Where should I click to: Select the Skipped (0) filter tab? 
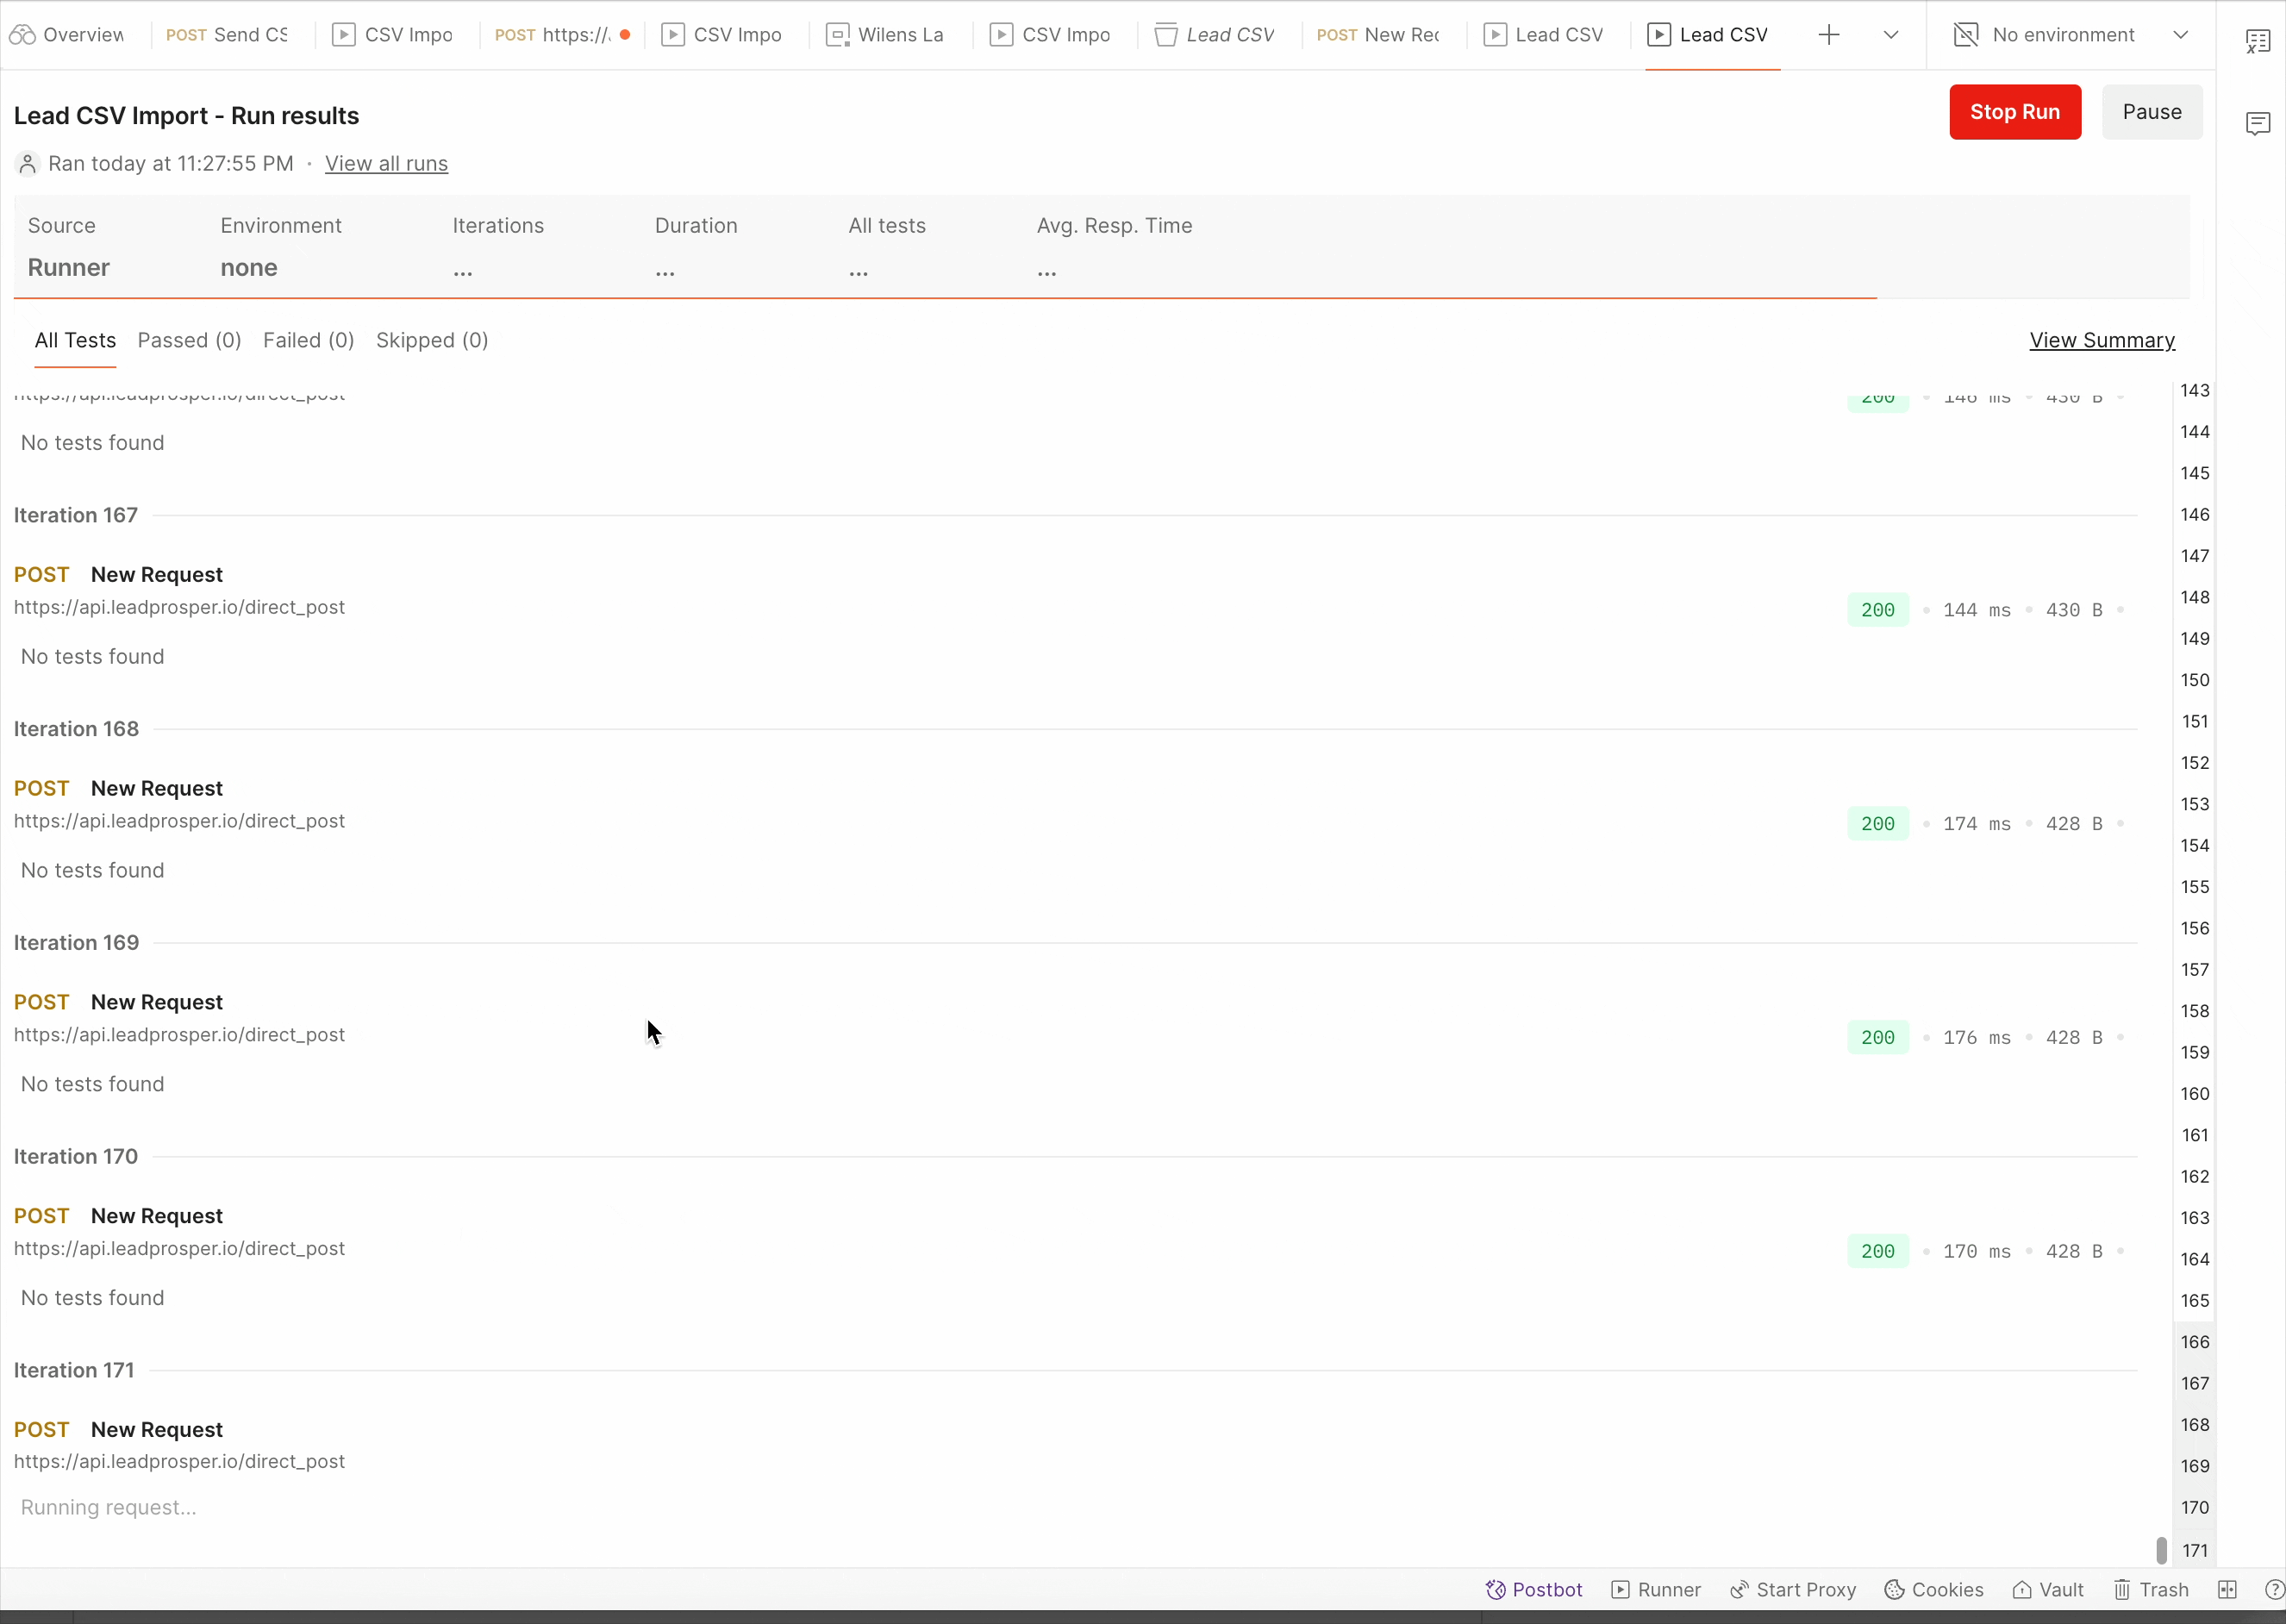pyautogui.click(x=432, y=340)
